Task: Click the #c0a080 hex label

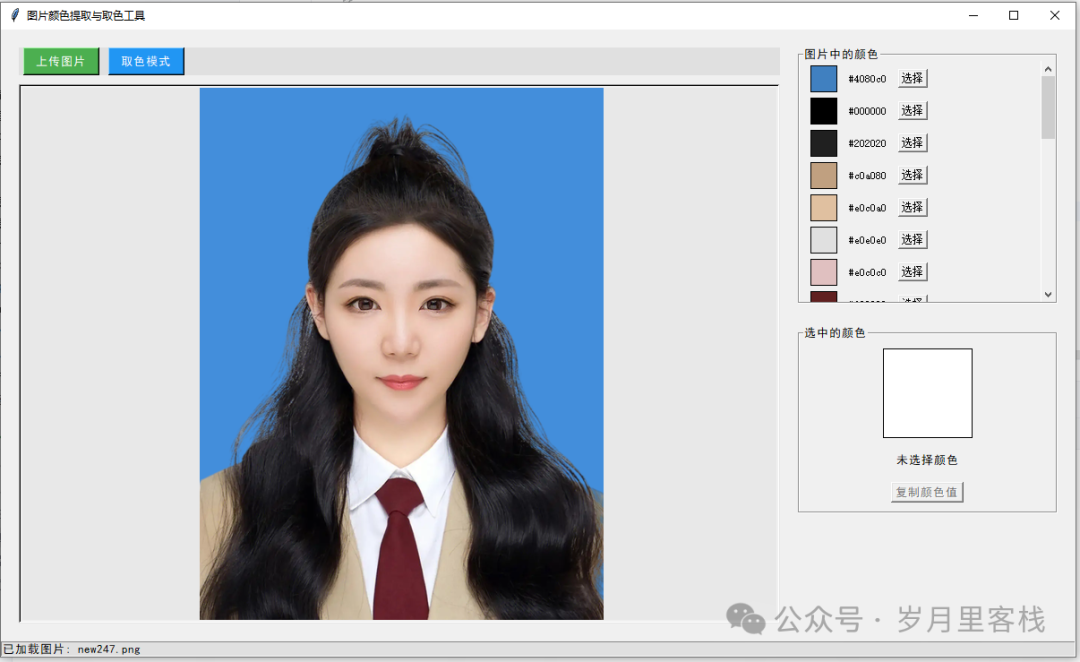Action: (x=867, y=176)
